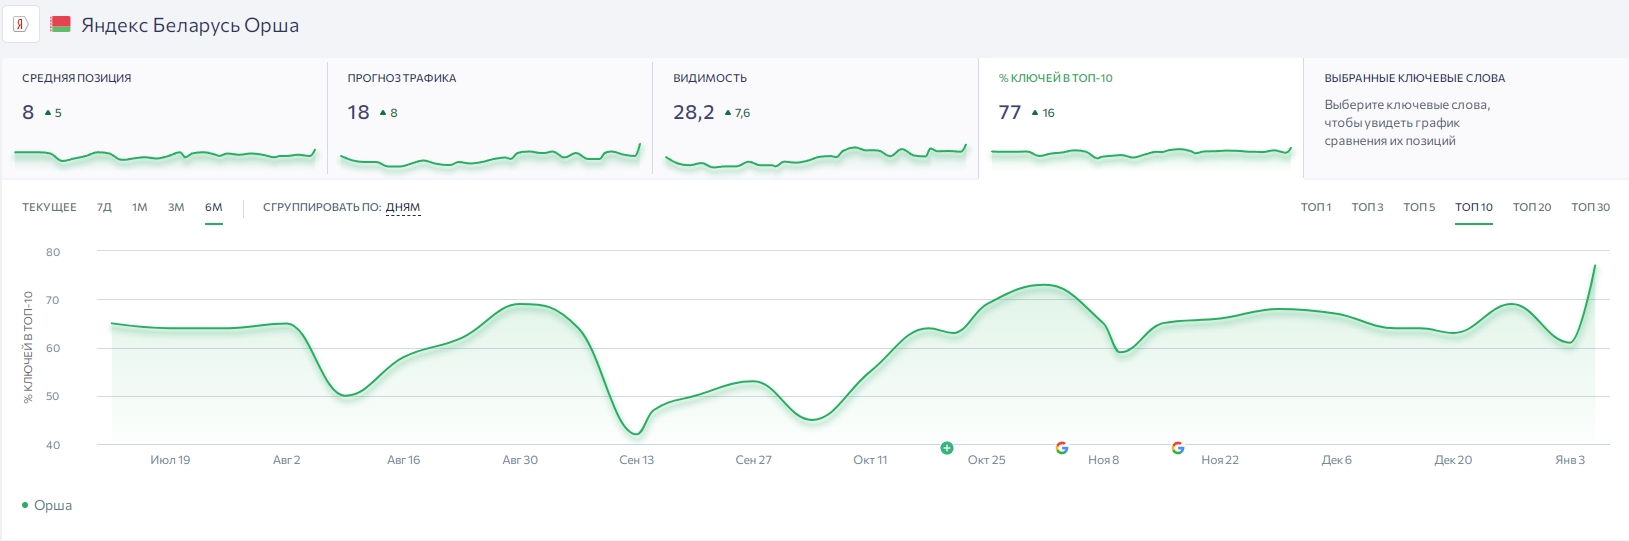Switch to ТОП 1 filter
Viewport: 1629px width, 541px height.
click(x=1316, y=207)
